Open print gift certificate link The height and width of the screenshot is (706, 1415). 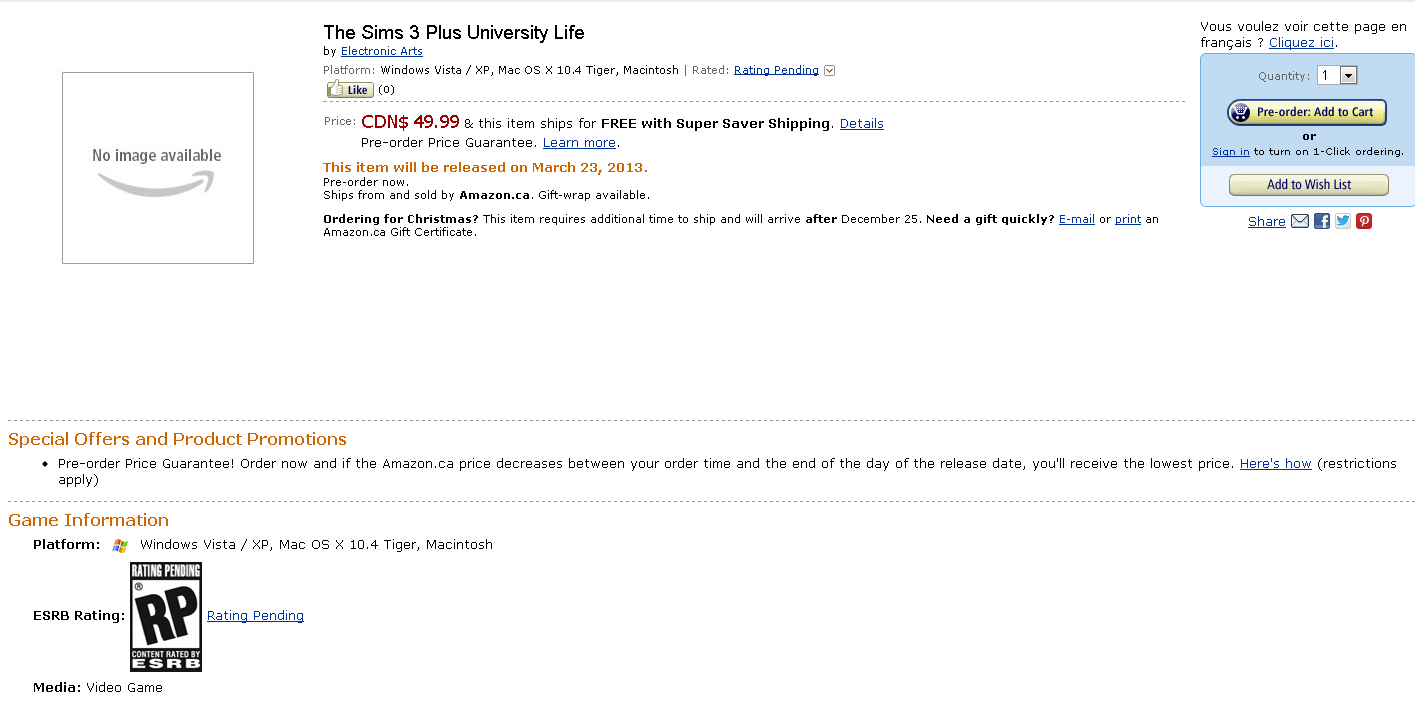click(1128, 219)
